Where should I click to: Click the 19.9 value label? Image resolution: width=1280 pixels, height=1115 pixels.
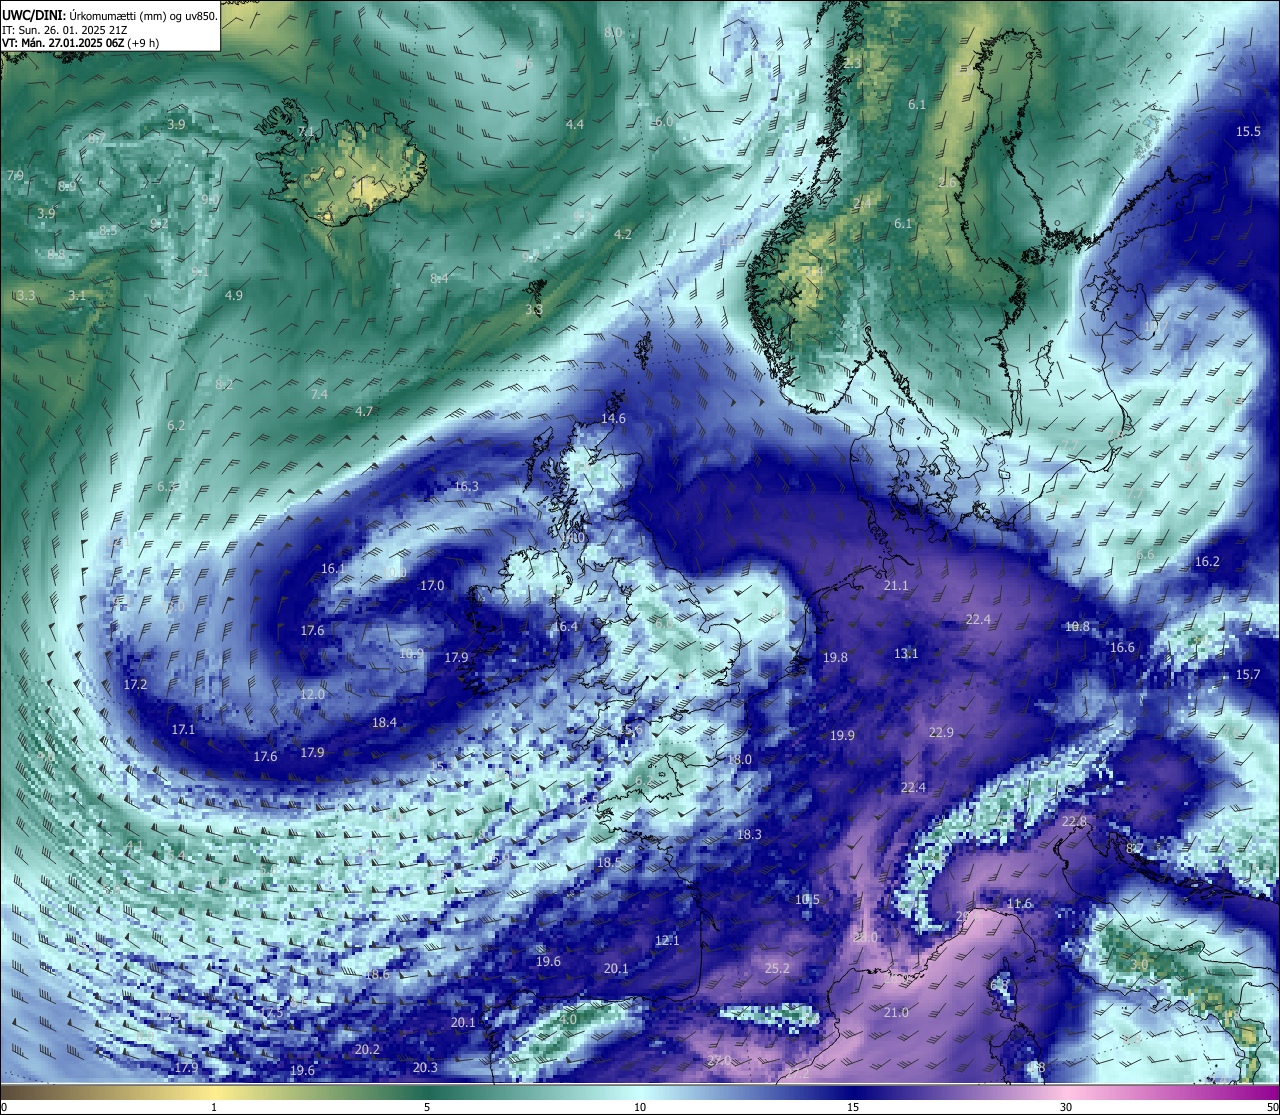pos(842,736)
